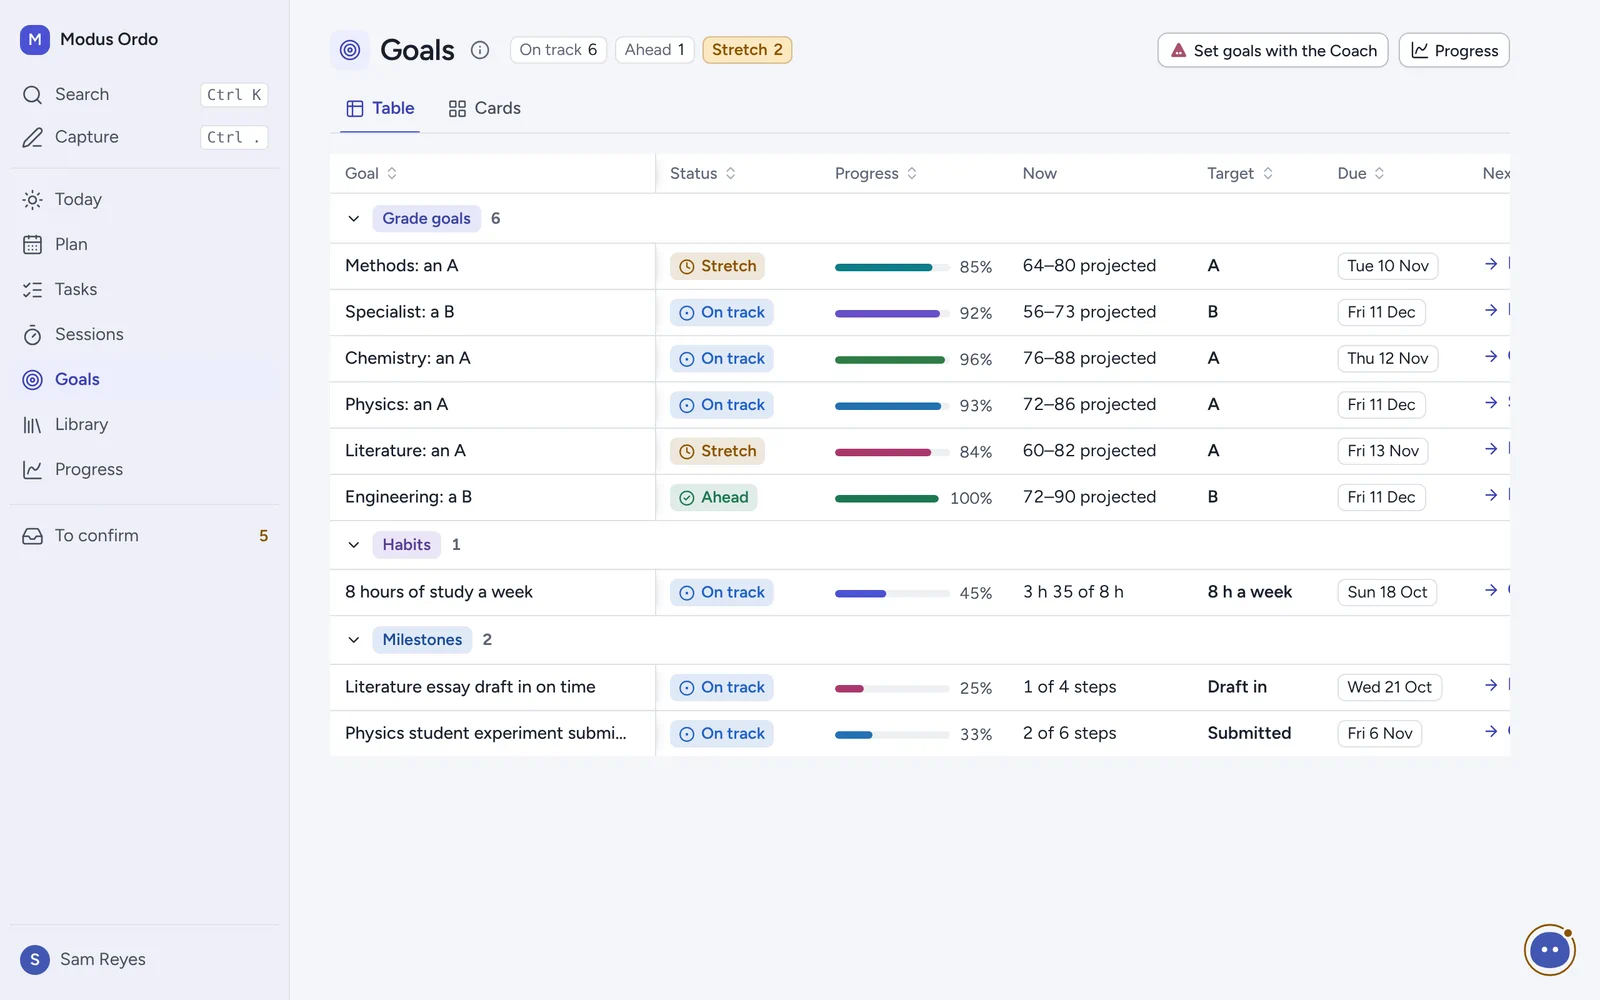
Task: Click the Sun 18 Oct due date
Action: [1387, 592]
